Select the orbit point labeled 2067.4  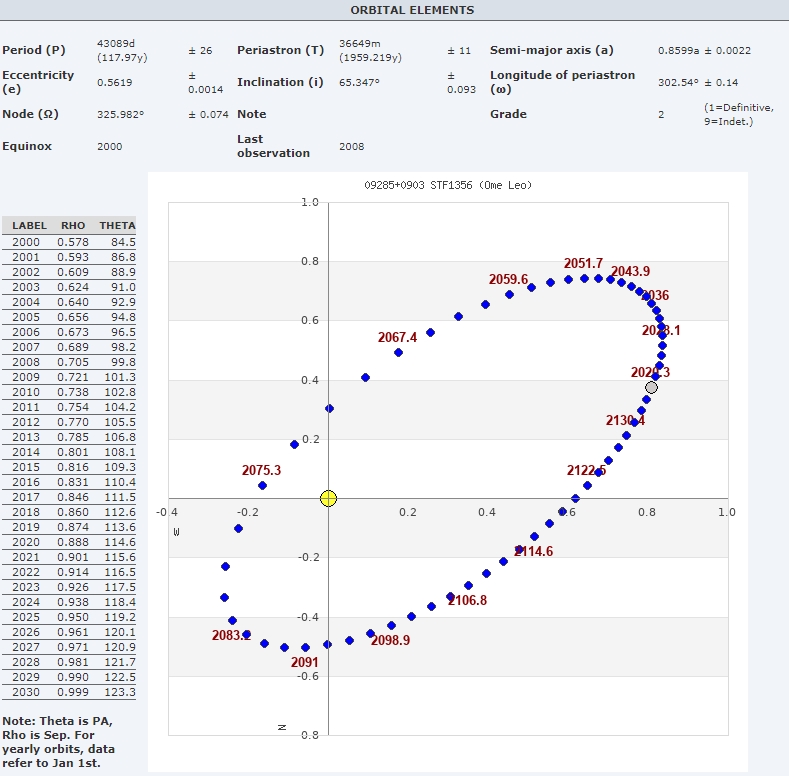click(398, 352)
